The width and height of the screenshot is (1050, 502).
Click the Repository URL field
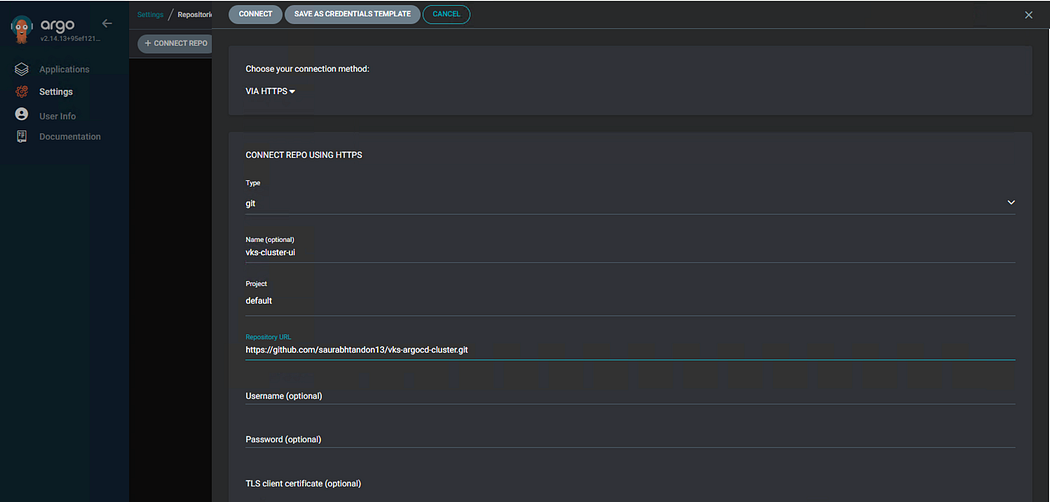point(630,350)
